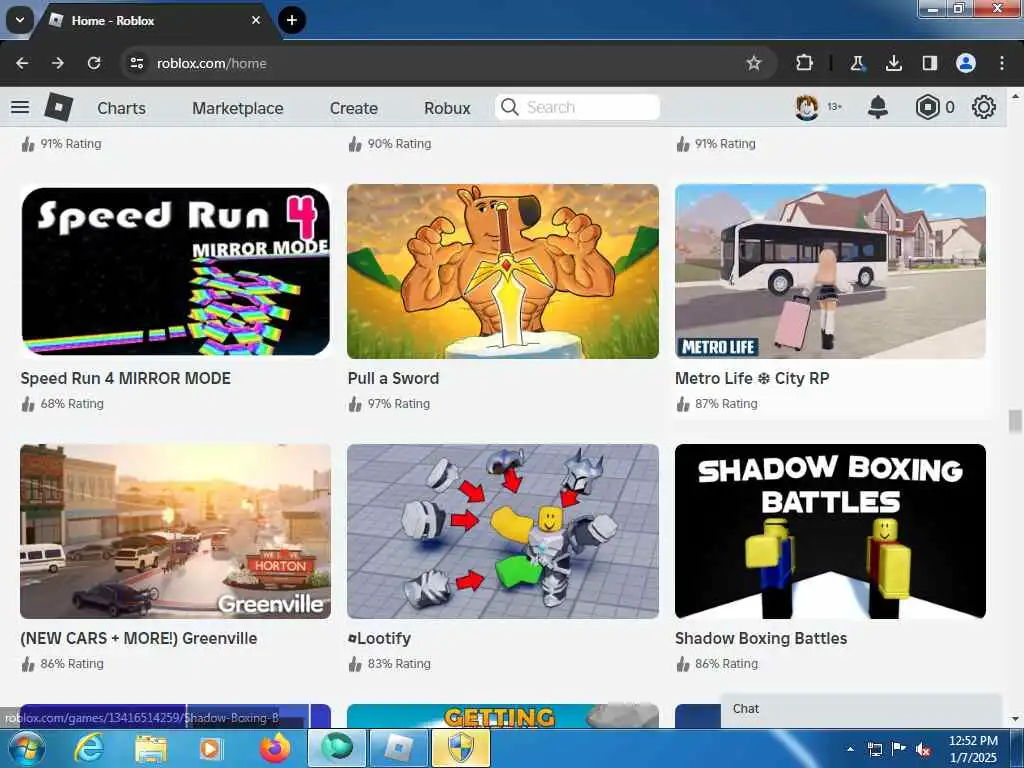Click the 68% Rating text
Viewport: 1024px width, 768px height.
72,404
